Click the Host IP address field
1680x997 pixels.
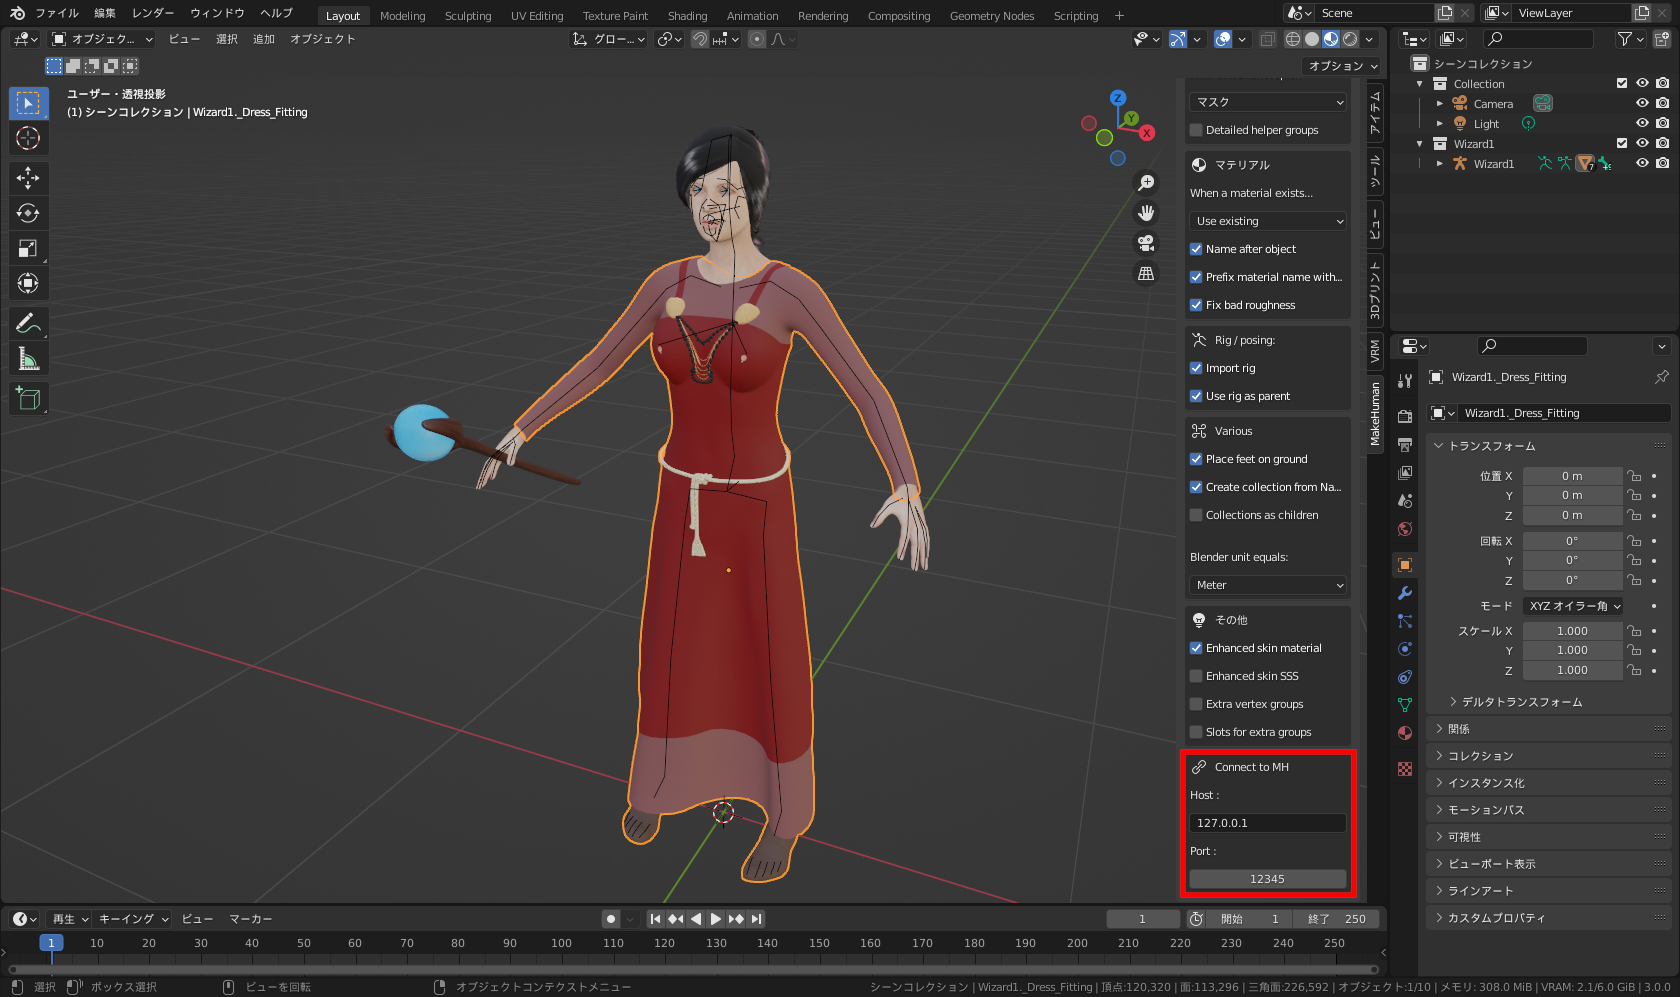[1267, 822]
